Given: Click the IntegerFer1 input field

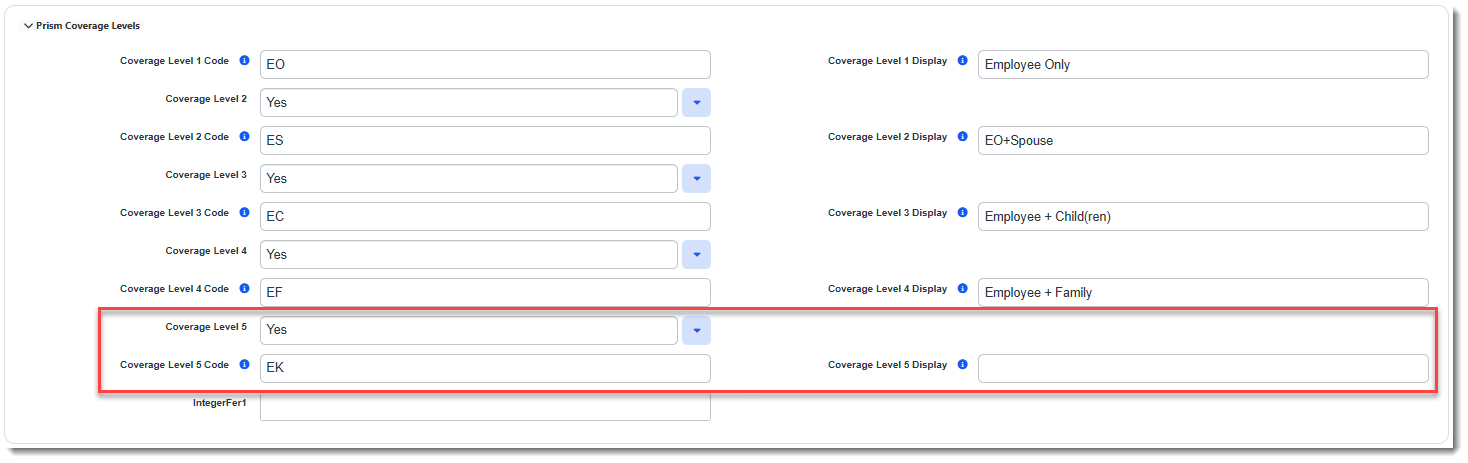Looking at the screenshot, I should click(485, 405).
